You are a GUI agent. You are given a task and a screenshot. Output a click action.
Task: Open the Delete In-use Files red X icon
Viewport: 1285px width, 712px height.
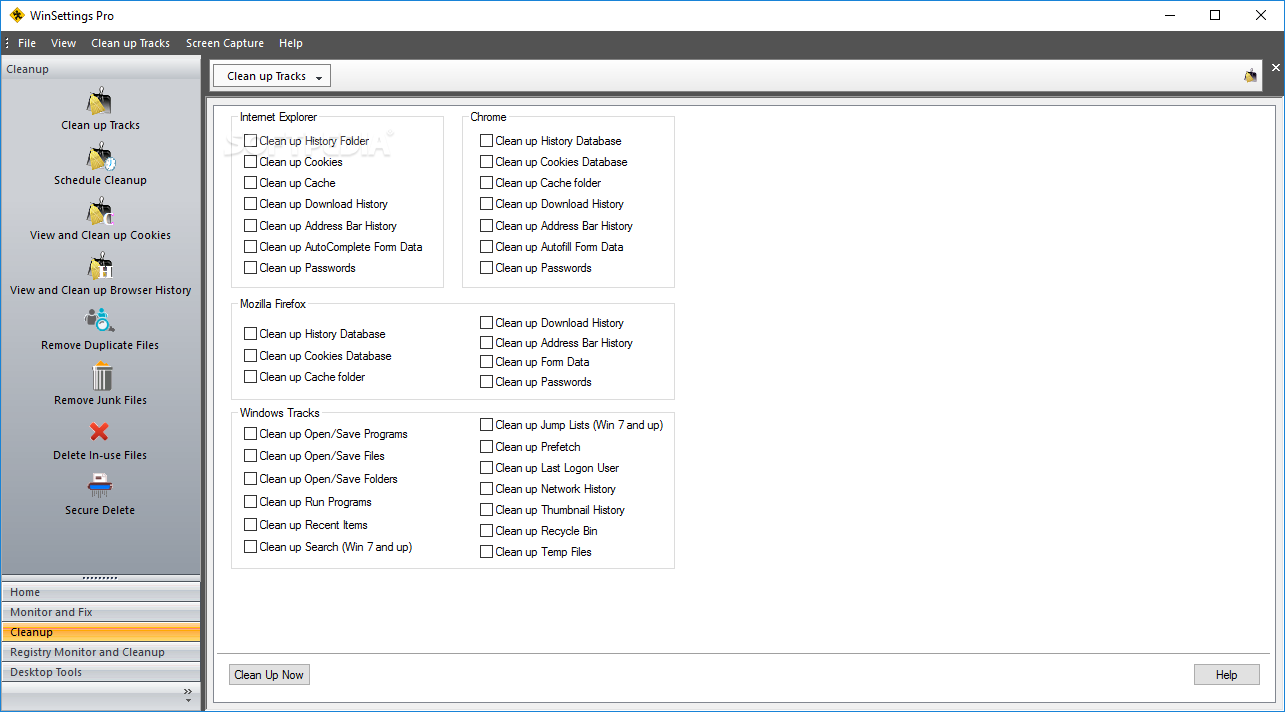click(100, 432)
